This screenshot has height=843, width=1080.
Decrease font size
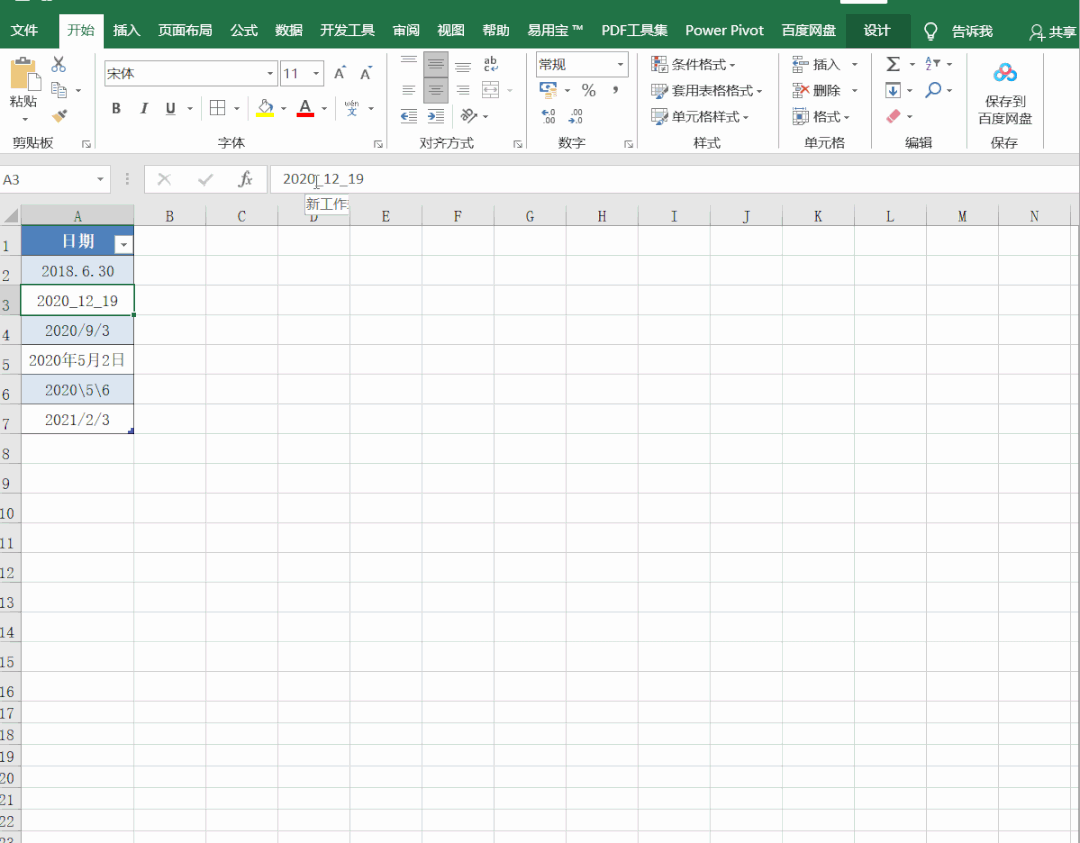point(366,73)
